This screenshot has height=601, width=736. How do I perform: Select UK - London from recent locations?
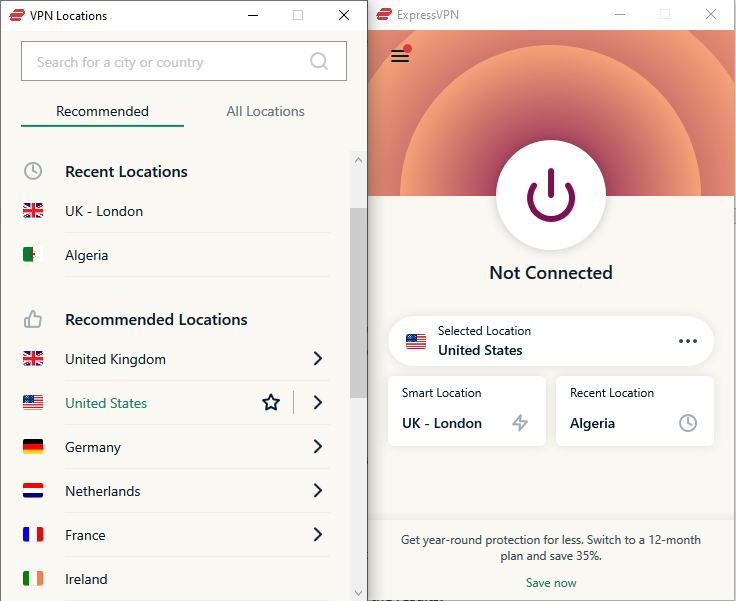point(176,211)
